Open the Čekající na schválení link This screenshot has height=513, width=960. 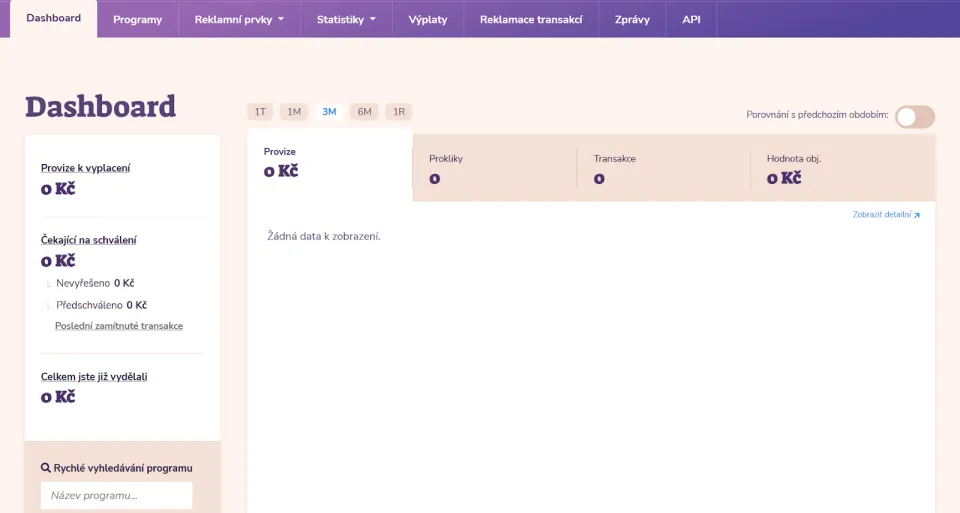coord(89,240)
